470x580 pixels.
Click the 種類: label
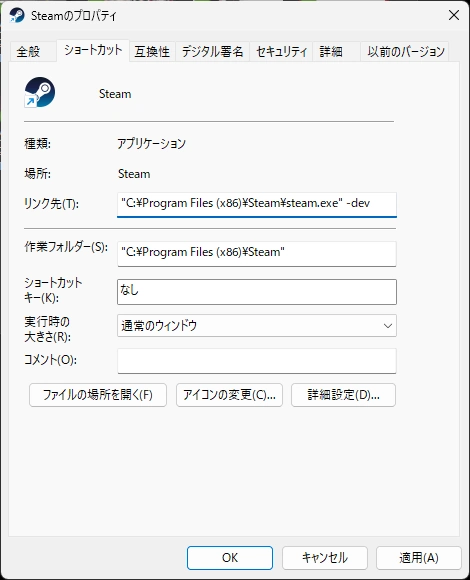[x=37, y=143]
